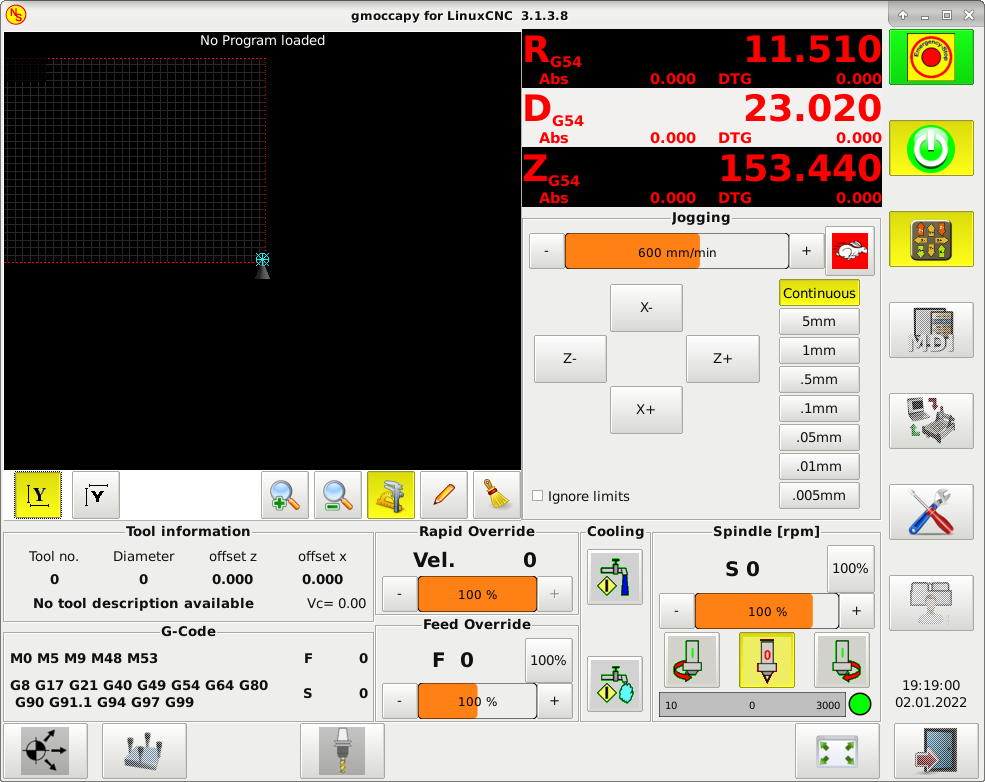Reset feed override to 100%
The width and height of the screenshot is (985, 782).
point(548,660)
